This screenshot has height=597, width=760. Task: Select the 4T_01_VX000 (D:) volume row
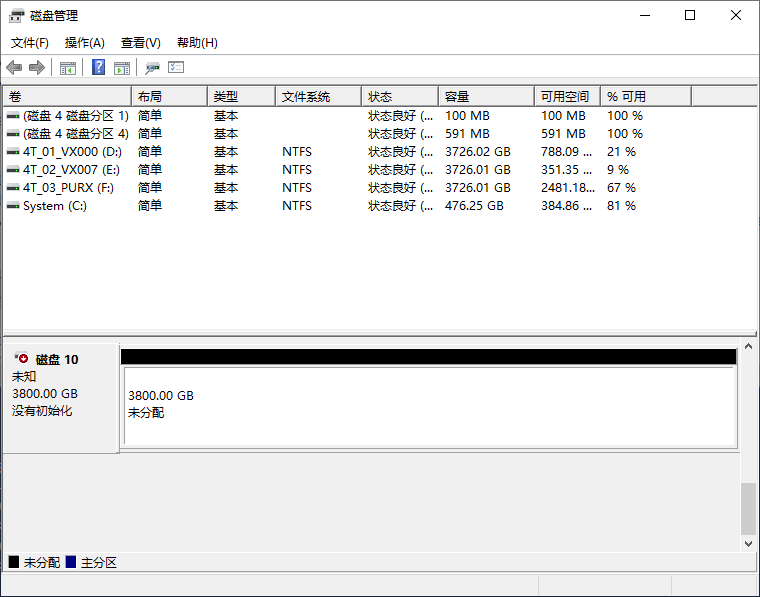click(72, 152)
